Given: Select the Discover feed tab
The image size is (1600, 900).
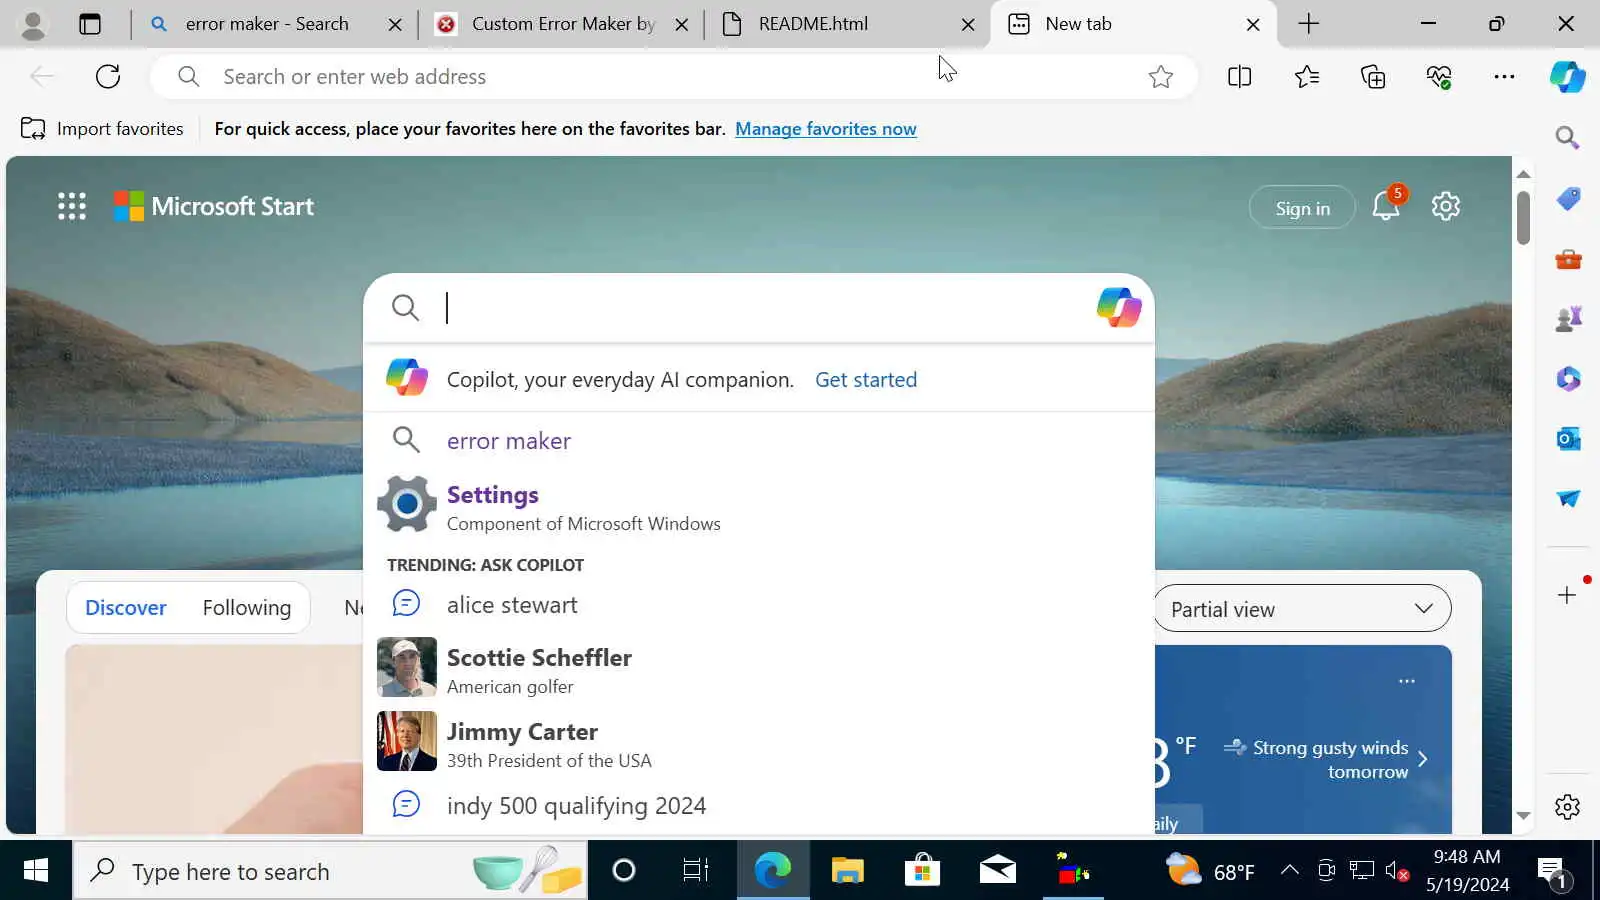Looking at the screenshot, I should point(126,608).
